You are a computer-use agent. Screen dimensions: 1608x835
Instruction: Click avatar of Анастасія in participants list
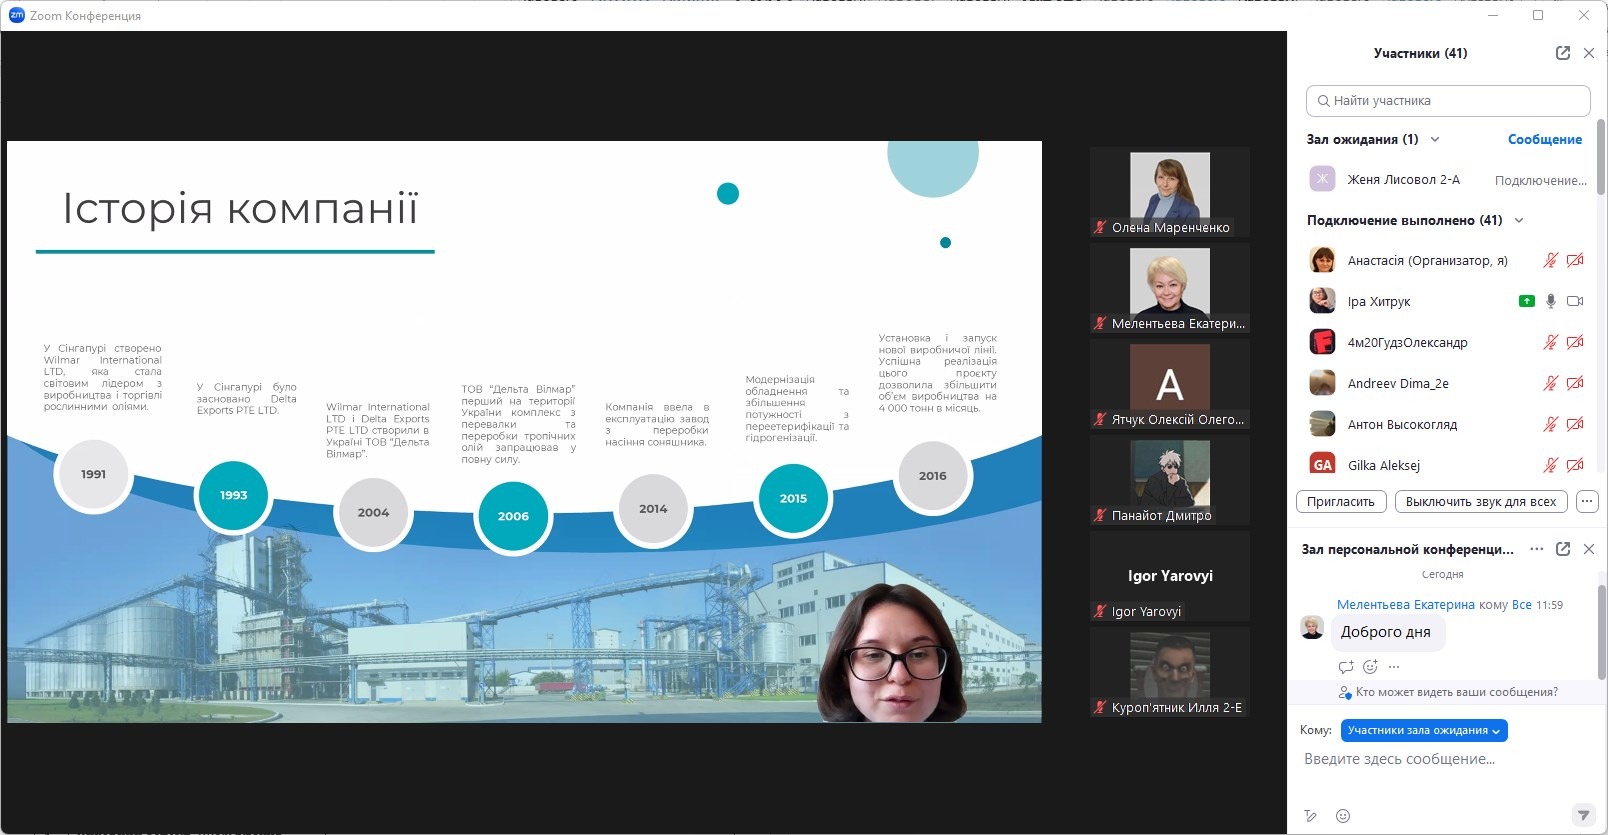(x=1322, y=260)
